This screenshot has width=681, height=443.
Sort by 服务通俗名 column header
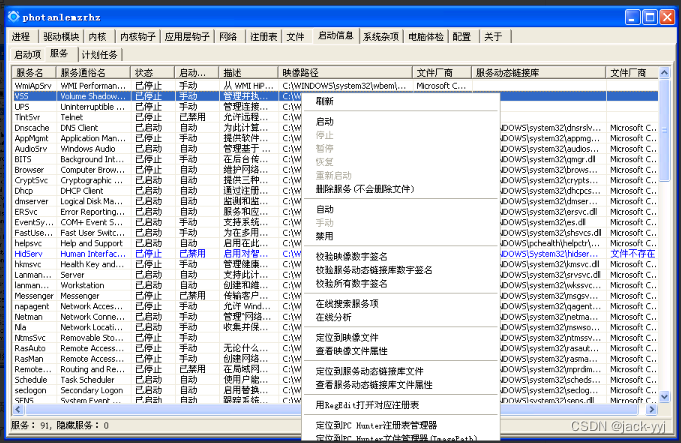click(x=93, y=73)
